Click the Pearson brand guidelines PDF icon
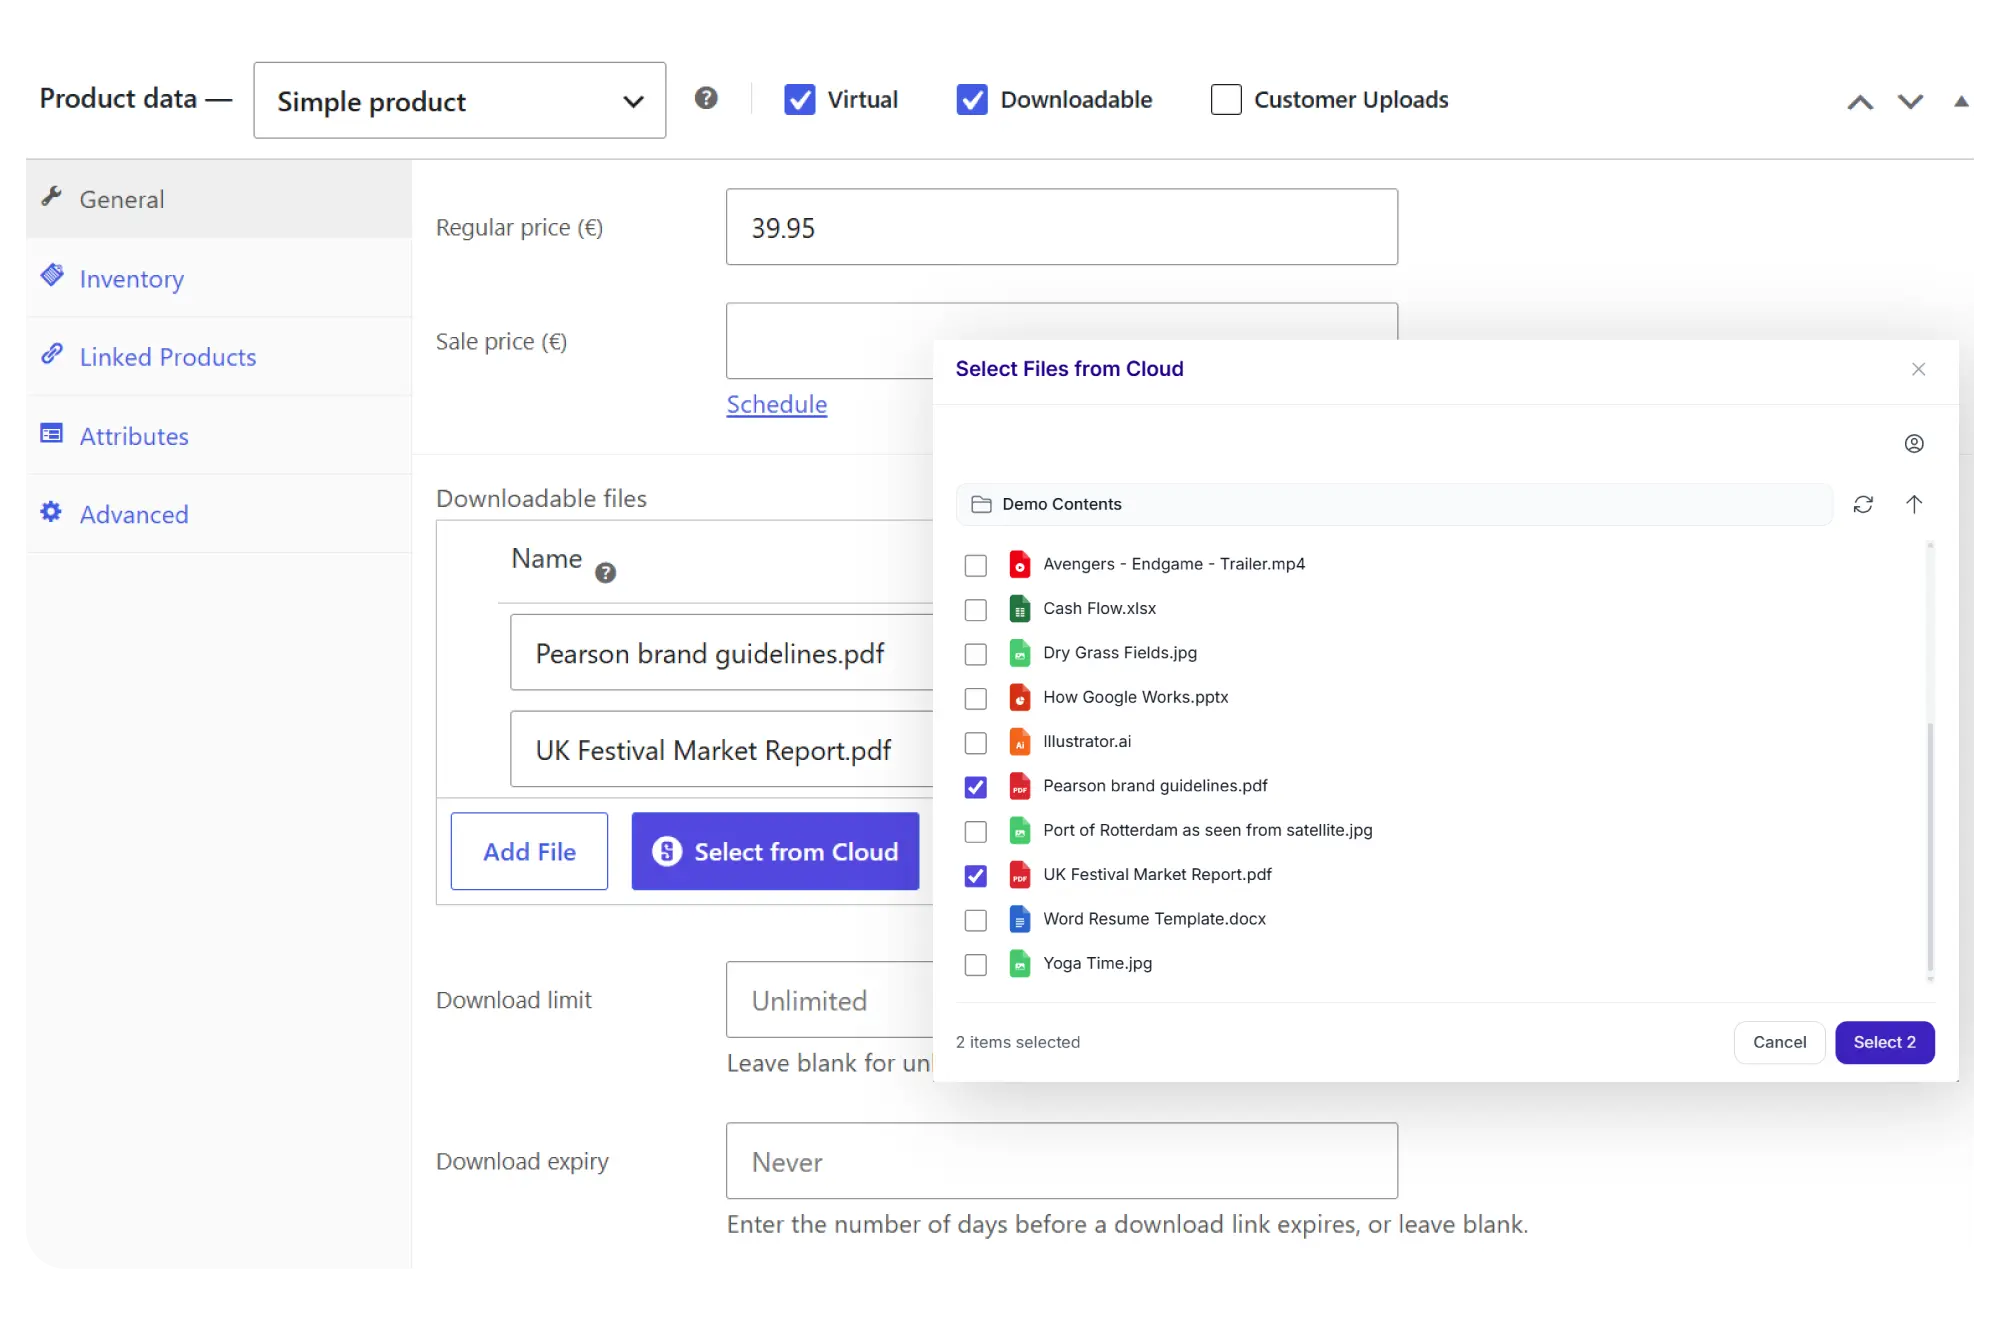This screenshot has height=1321, width=2000. click(x=1019, y=787)
